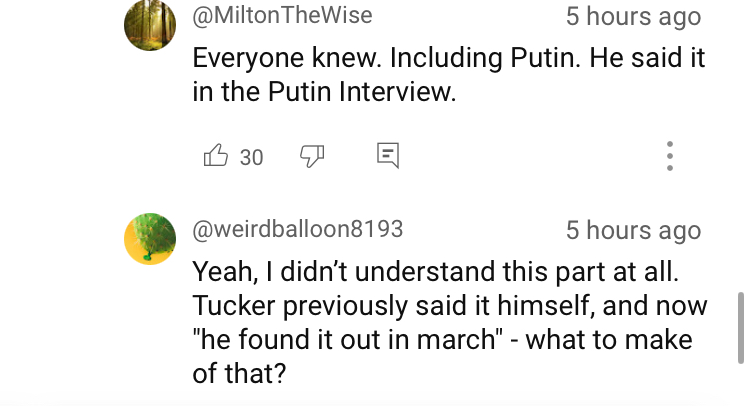This screenshot has height=406, width=750.
Task: Click the line 'Tucker previously said it himself, and now'
Action: click(x=449, y=305)
